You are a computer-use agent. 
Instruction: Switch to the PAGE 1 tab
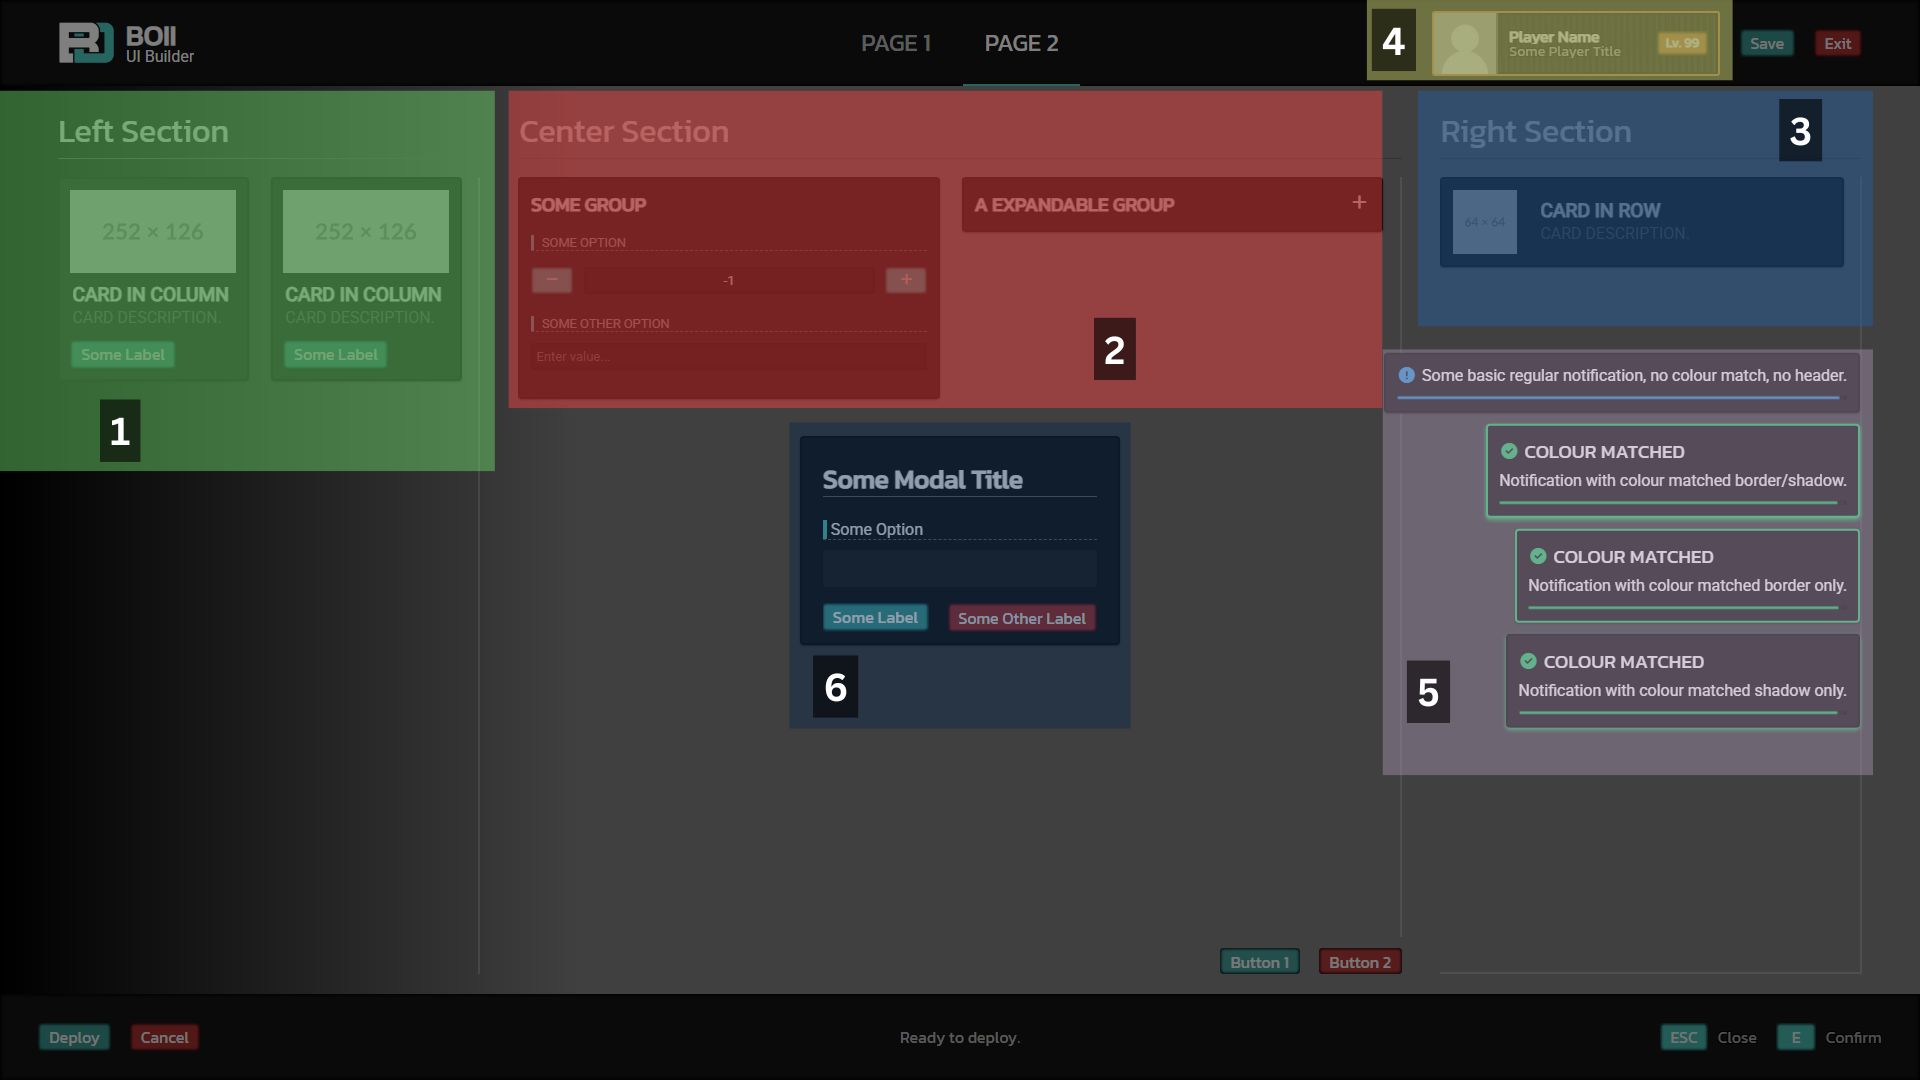point(896,43)
